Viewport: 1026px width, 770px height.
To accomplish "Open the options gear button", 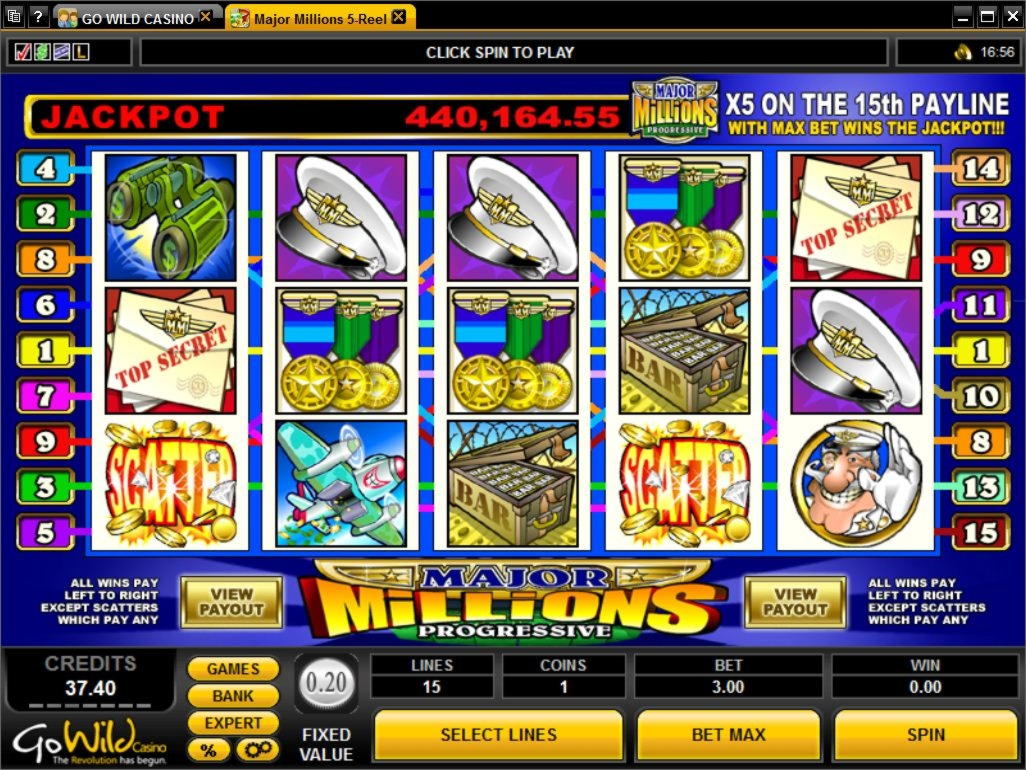I will [257, 750].
